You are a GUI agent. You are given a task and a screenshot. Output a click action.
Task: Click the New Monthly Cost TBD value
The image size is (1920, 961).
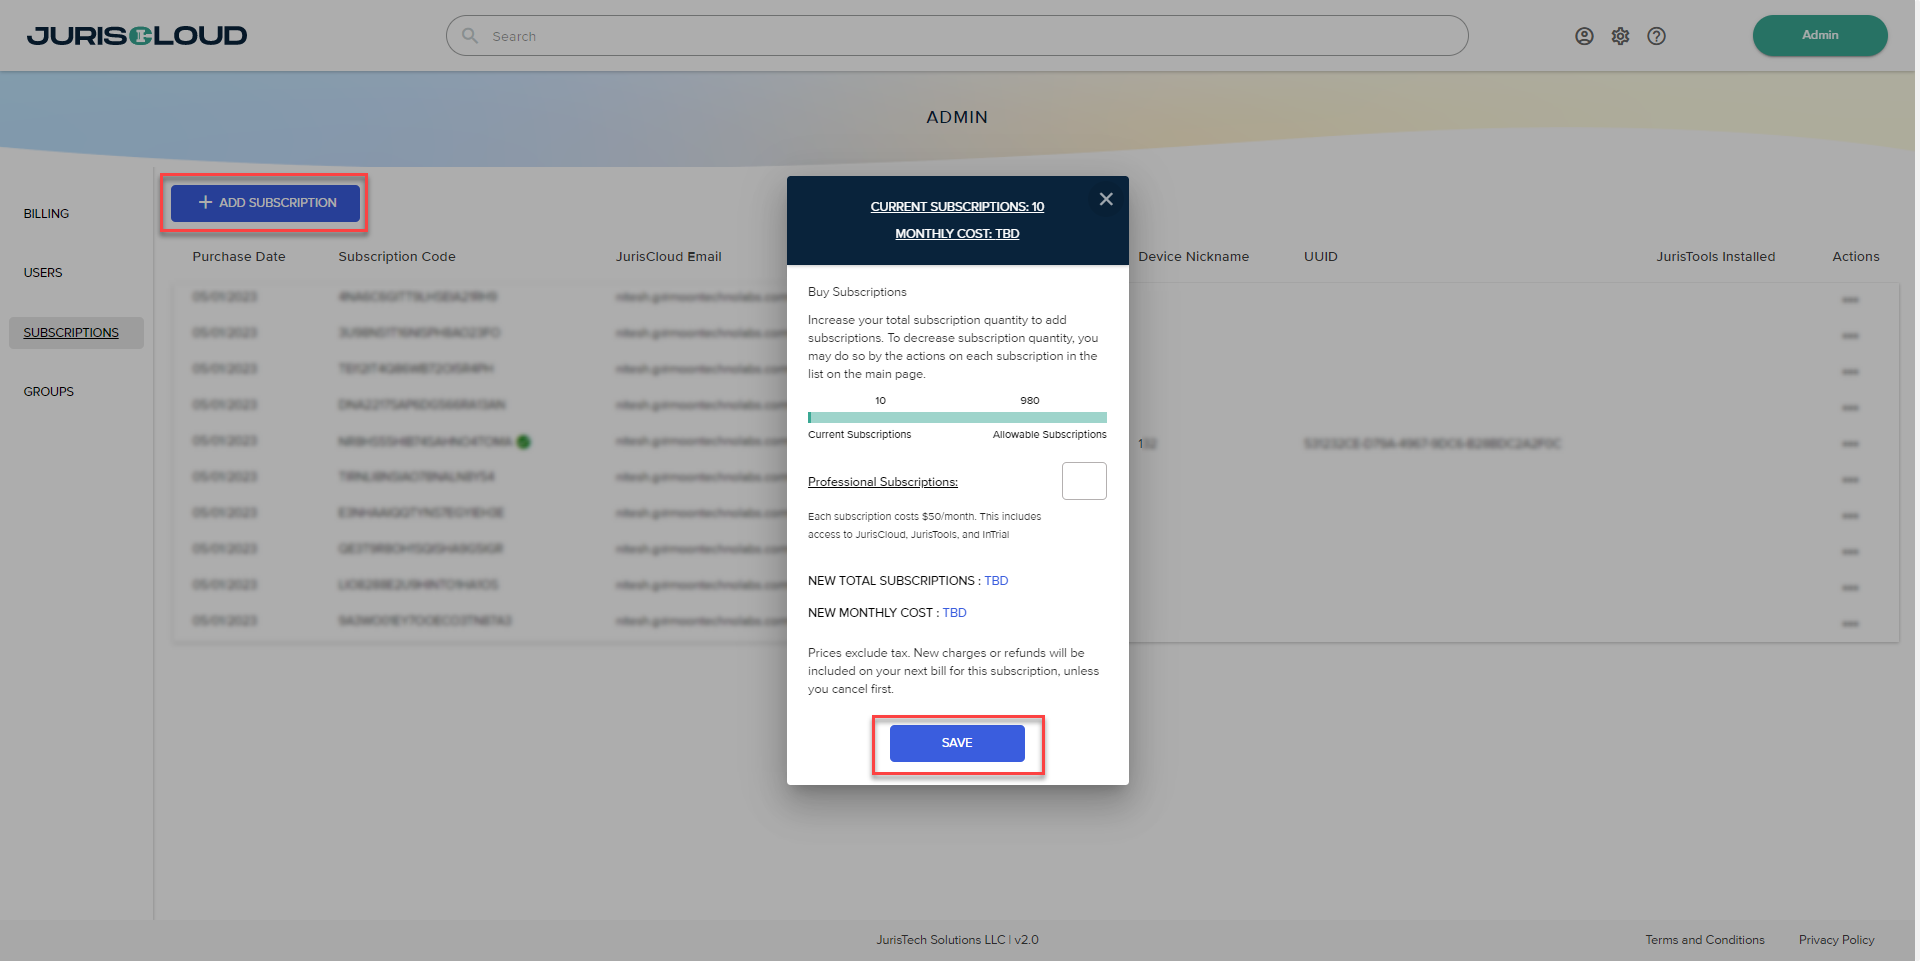click(x=954, y=613)
